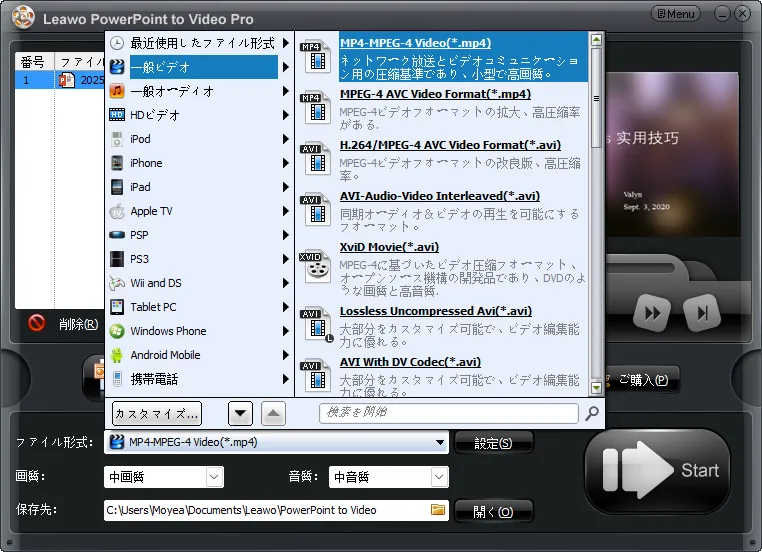Open the 画質 quality dropdown
The image size is (762, 552).
[214, 477]
